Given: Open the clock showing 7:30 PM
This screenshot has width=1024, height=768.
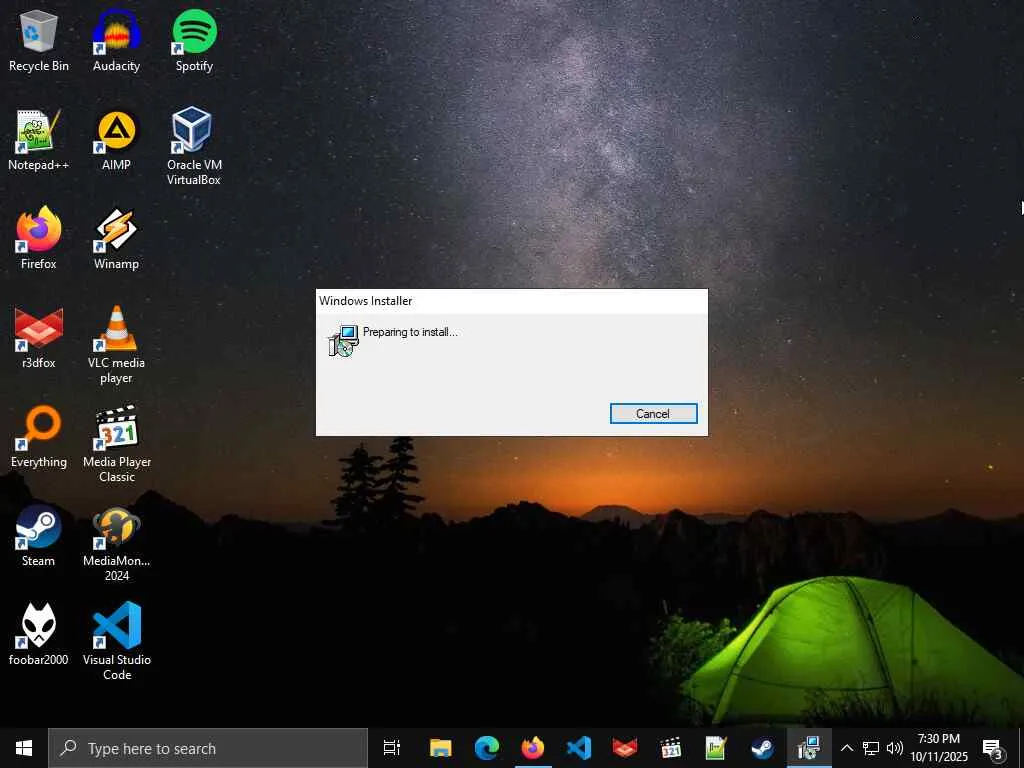Looking at the screenshot, I should tap(939, 748).
